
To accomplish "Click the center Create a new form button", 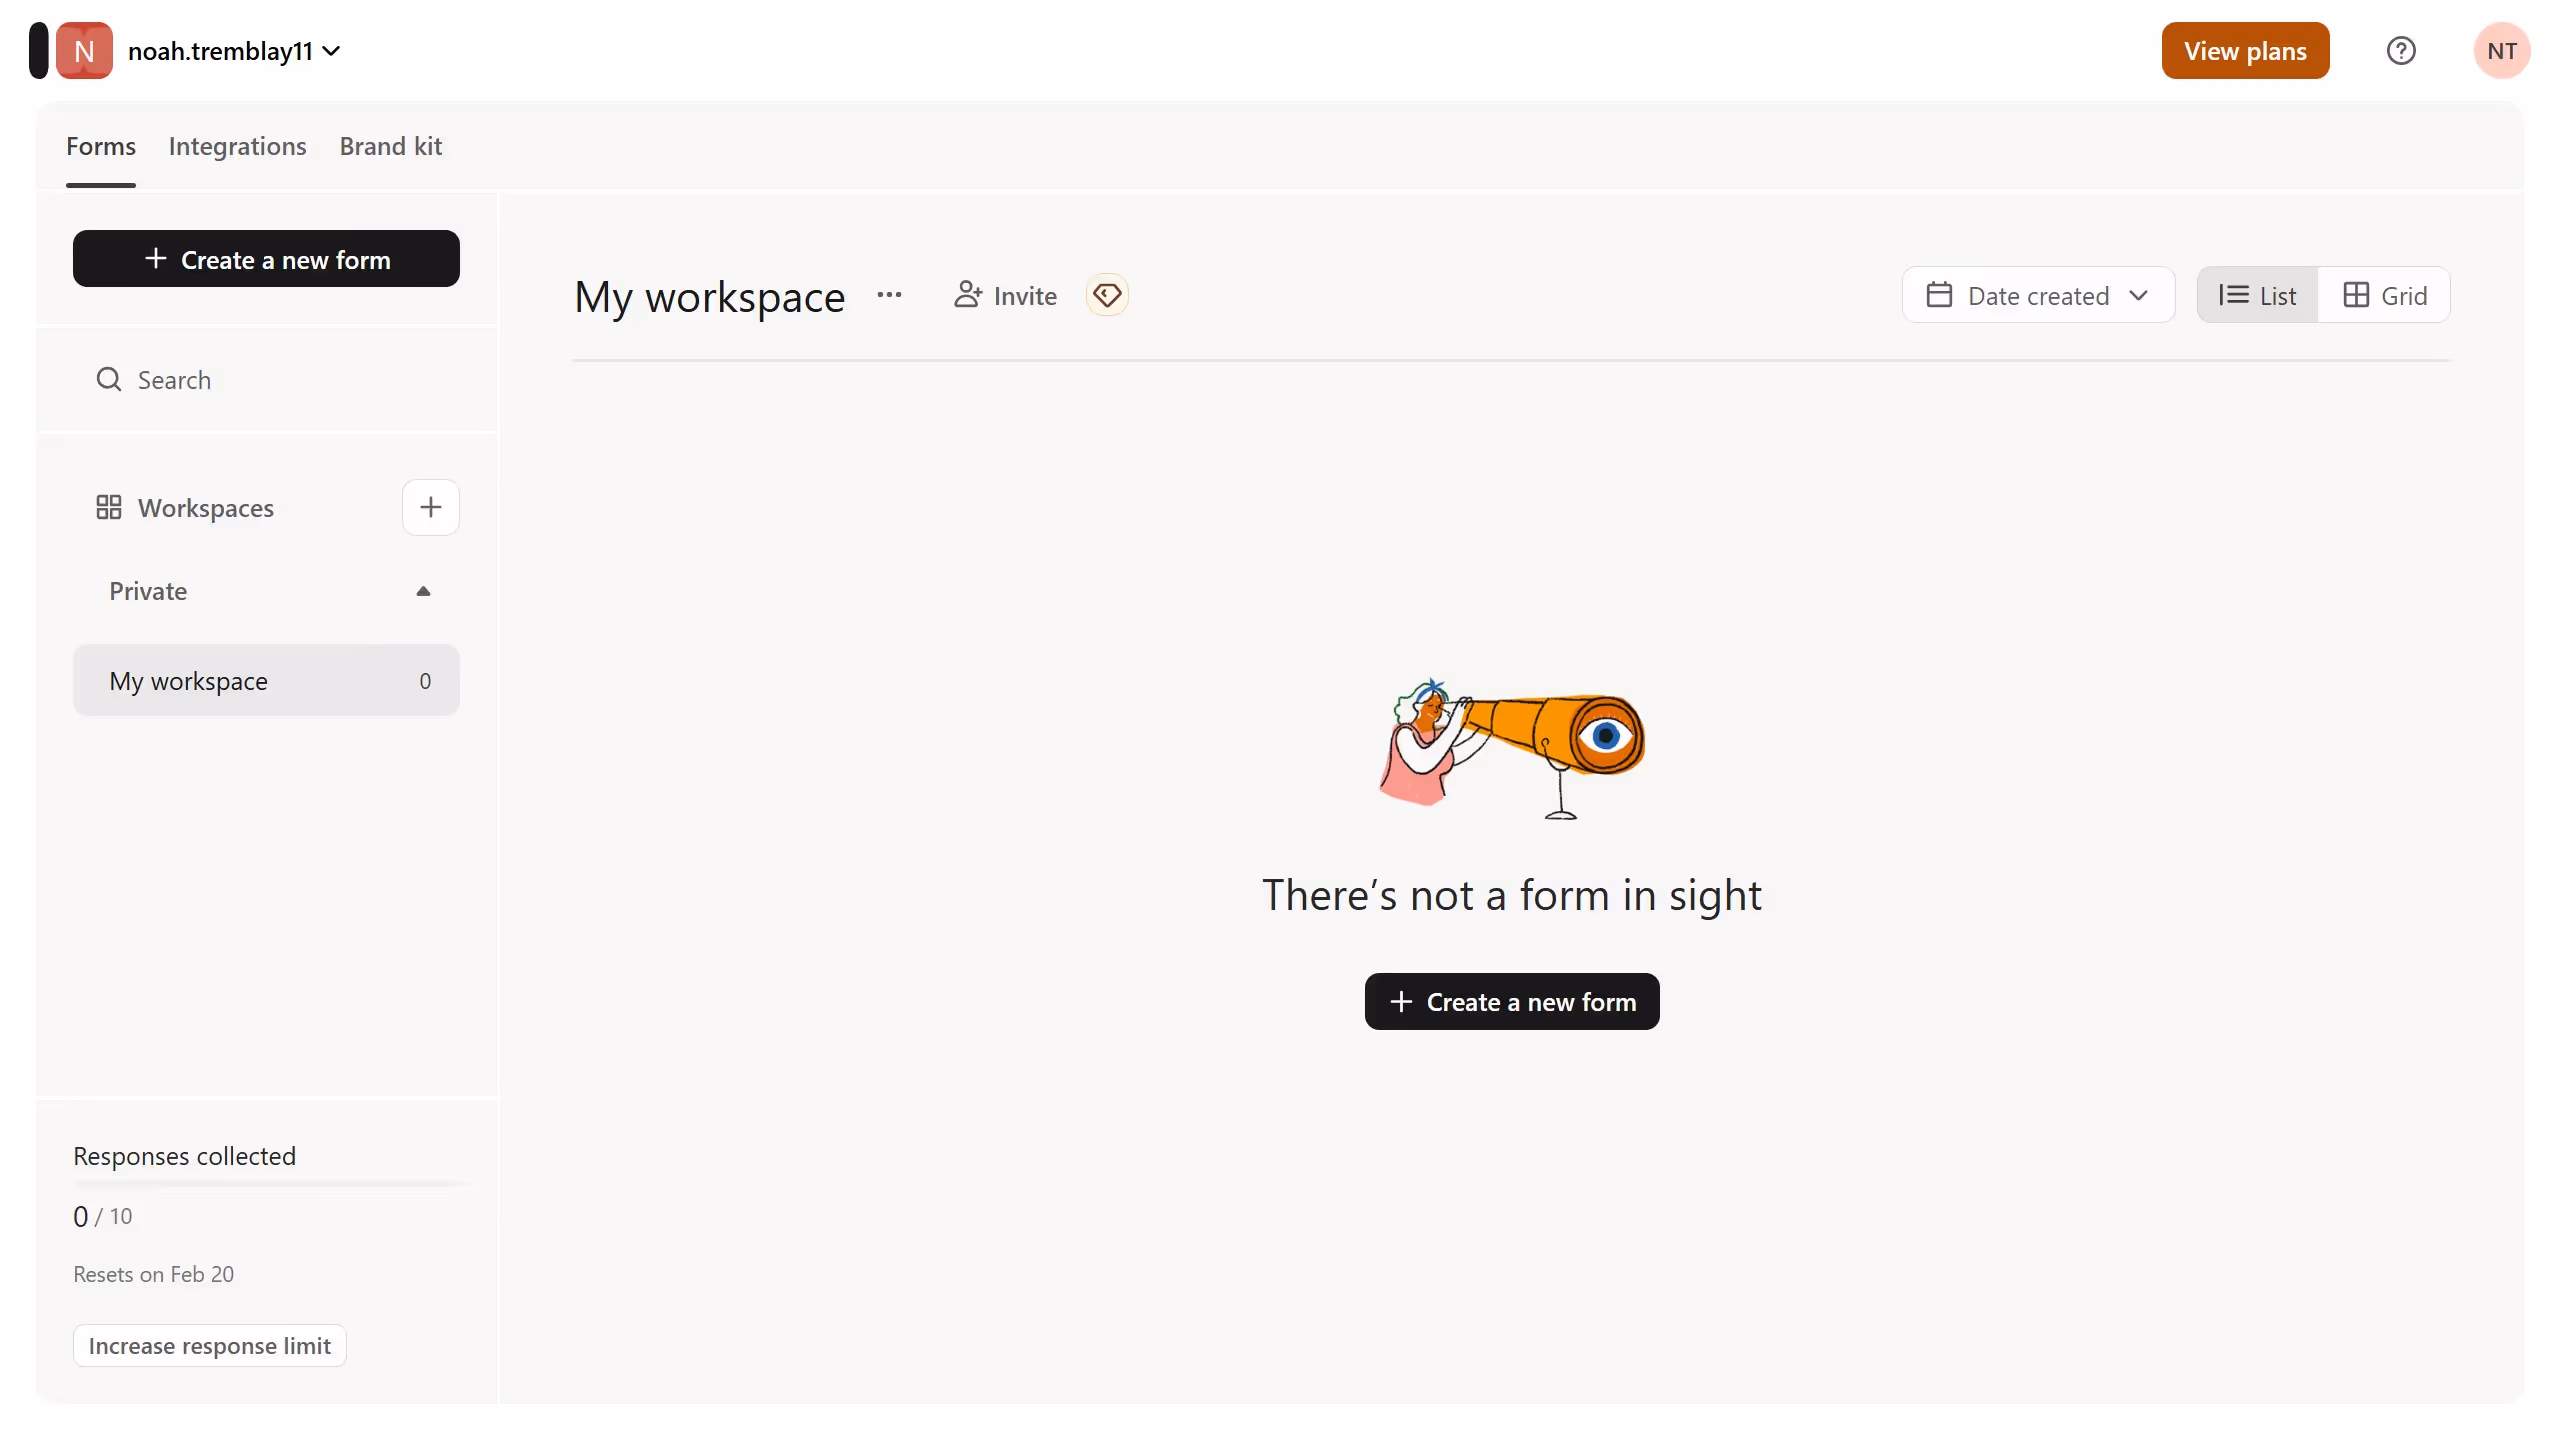I will click(1511, 1001).
